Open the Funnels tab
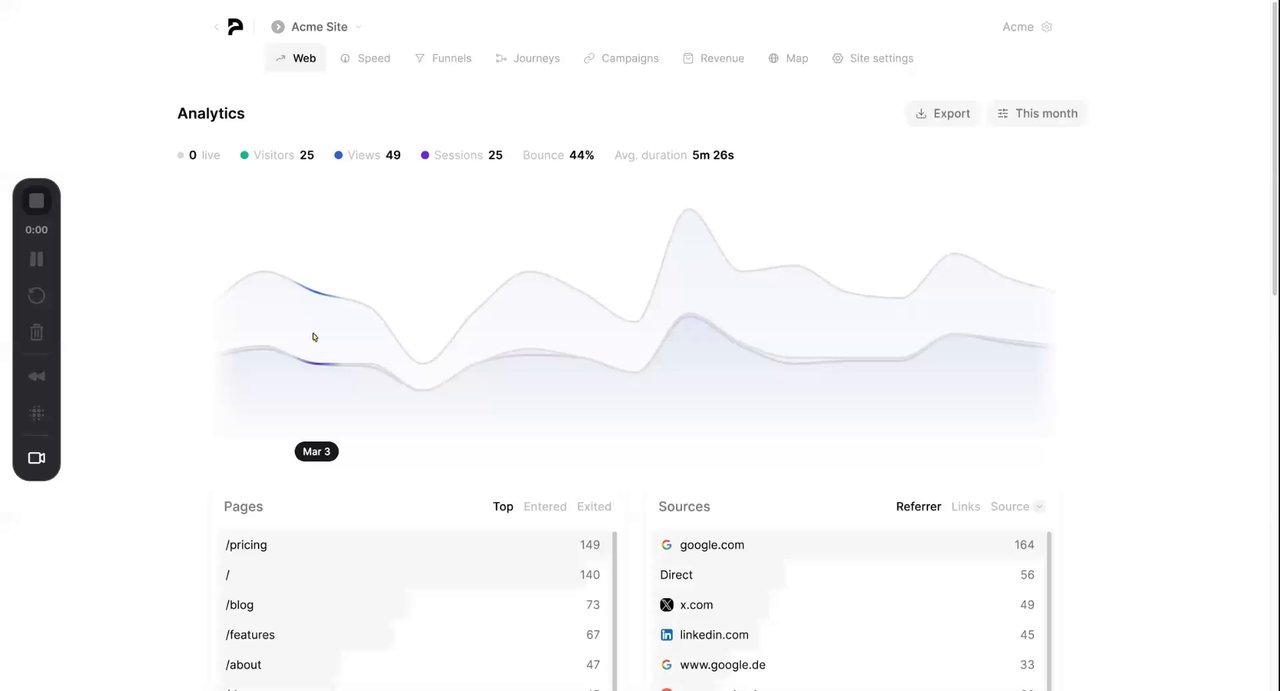 point(443,58)
